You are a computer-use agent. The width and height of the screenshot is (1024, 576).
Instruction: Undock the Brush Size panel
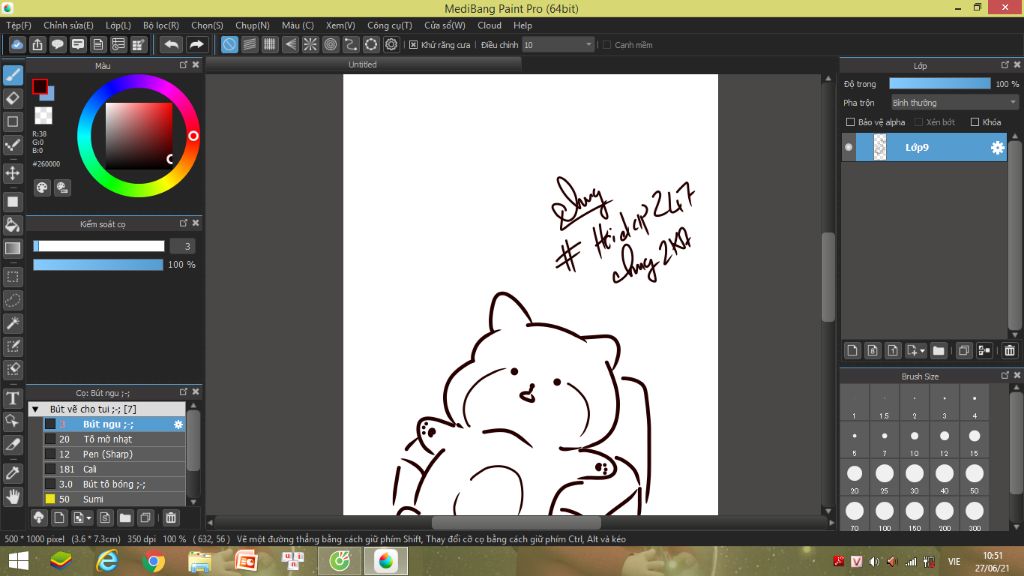[1005, 376]
